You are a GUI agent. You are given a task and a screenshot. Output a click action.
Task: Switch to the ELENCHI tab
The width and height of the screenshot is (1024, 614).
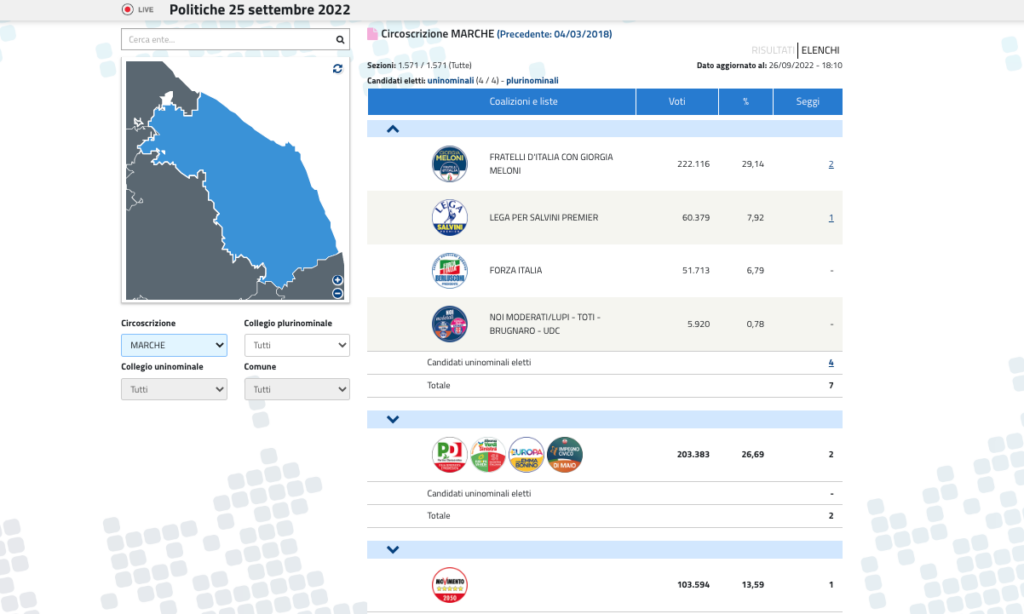[820, 50]
